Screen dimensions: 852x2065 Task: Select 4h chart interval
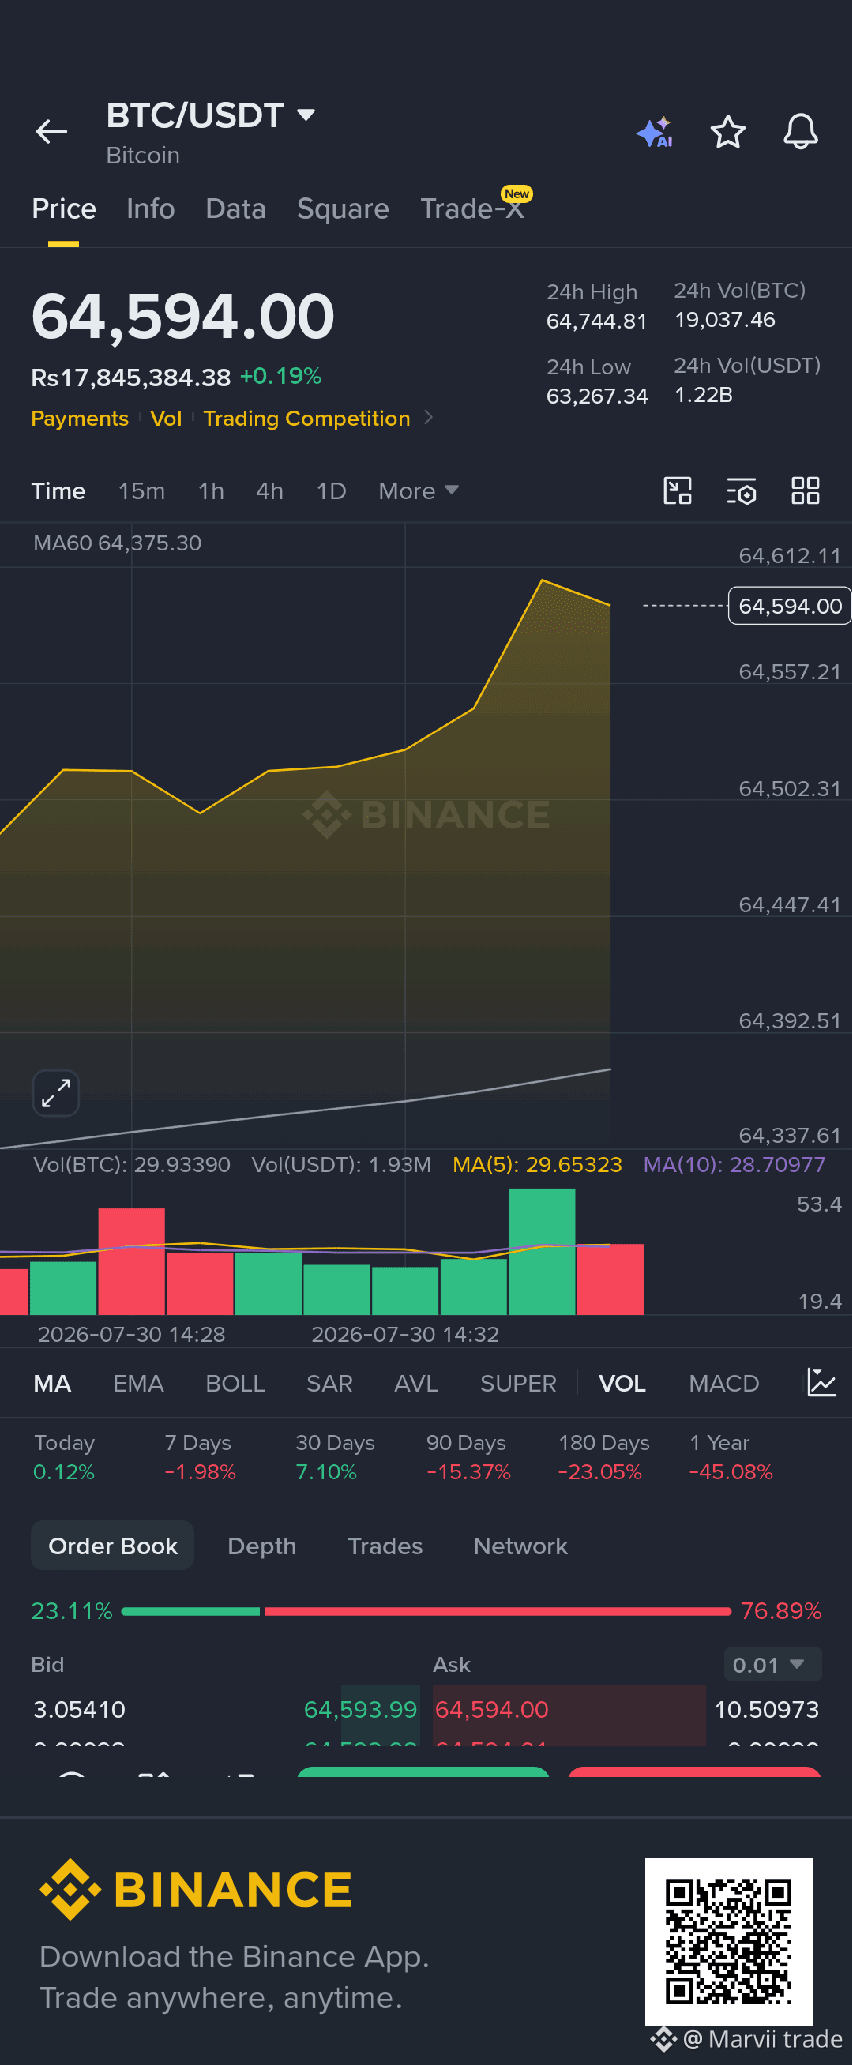(270, 491)
